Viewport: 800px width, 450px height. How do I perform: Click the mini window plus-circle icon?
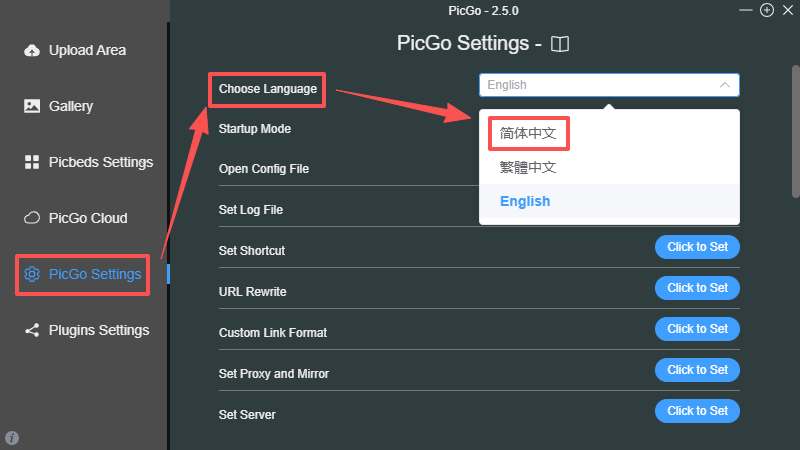point(767,10)
